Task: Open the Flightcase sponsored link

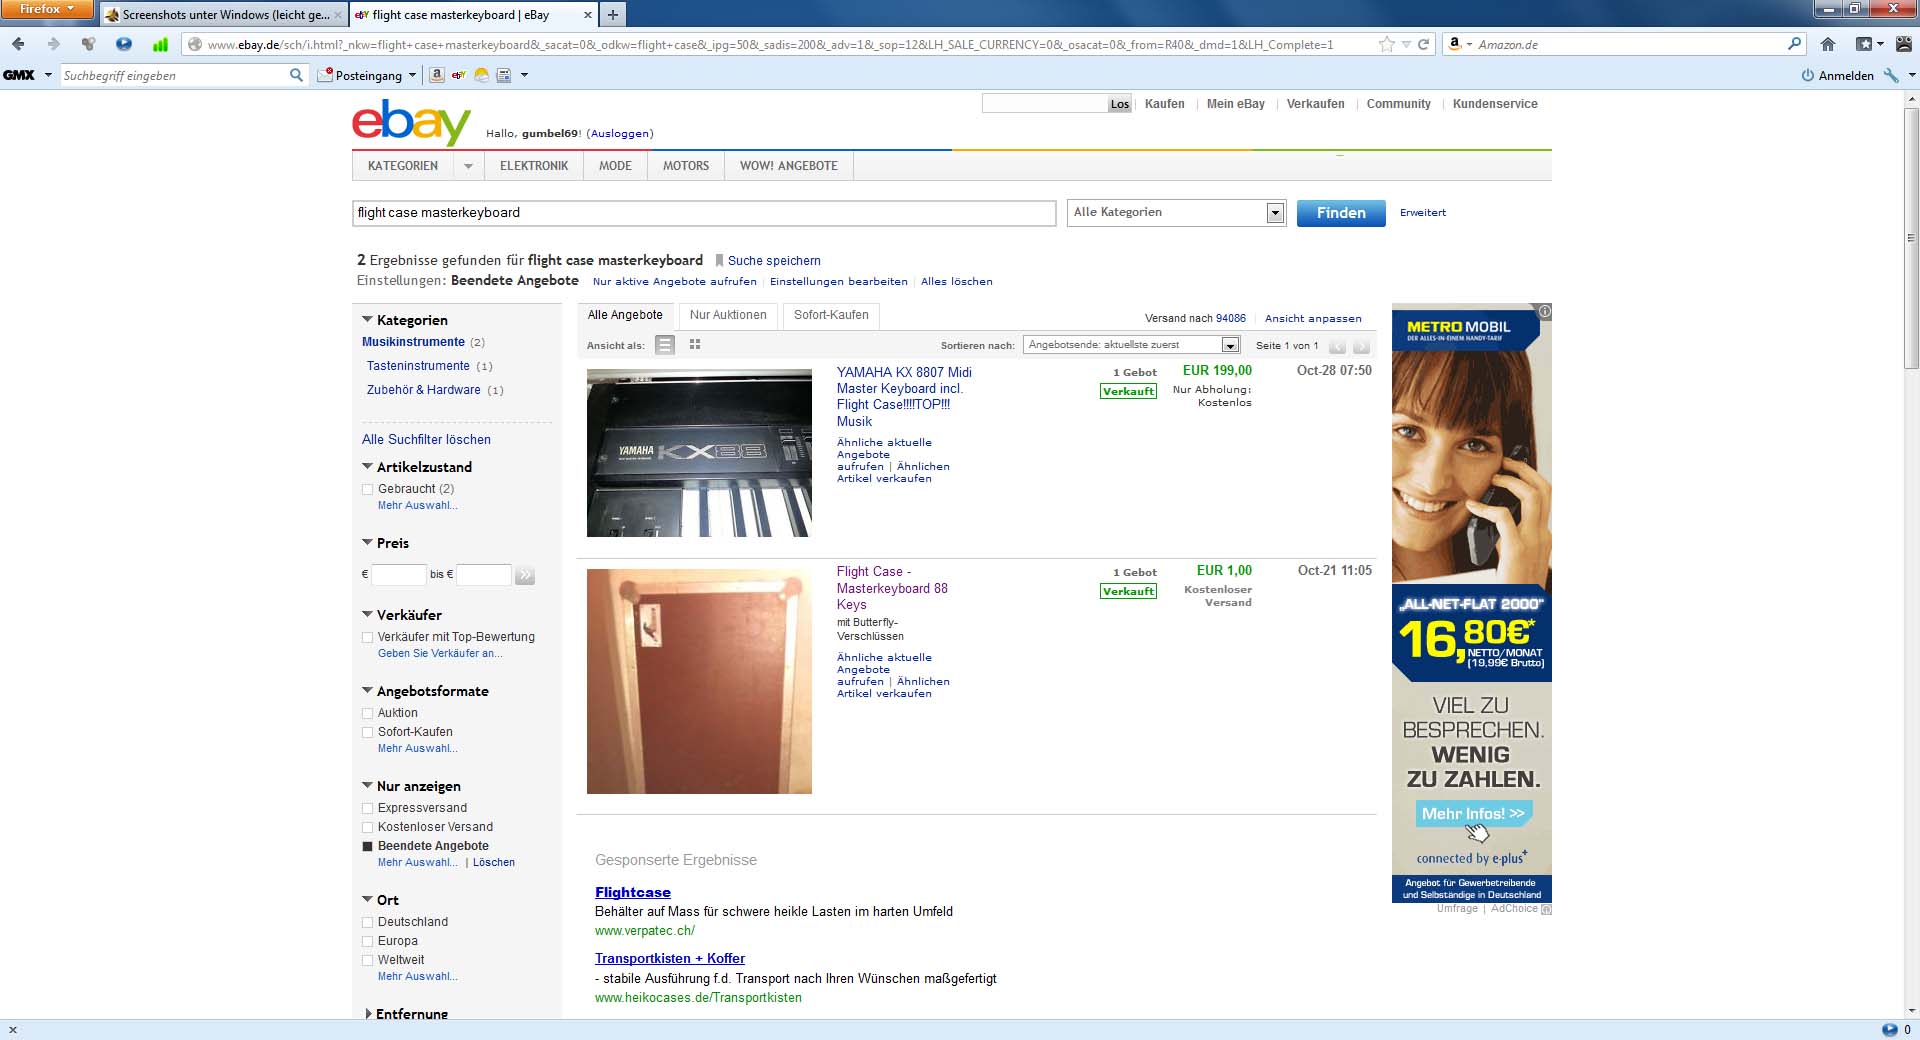Action: 633,892
